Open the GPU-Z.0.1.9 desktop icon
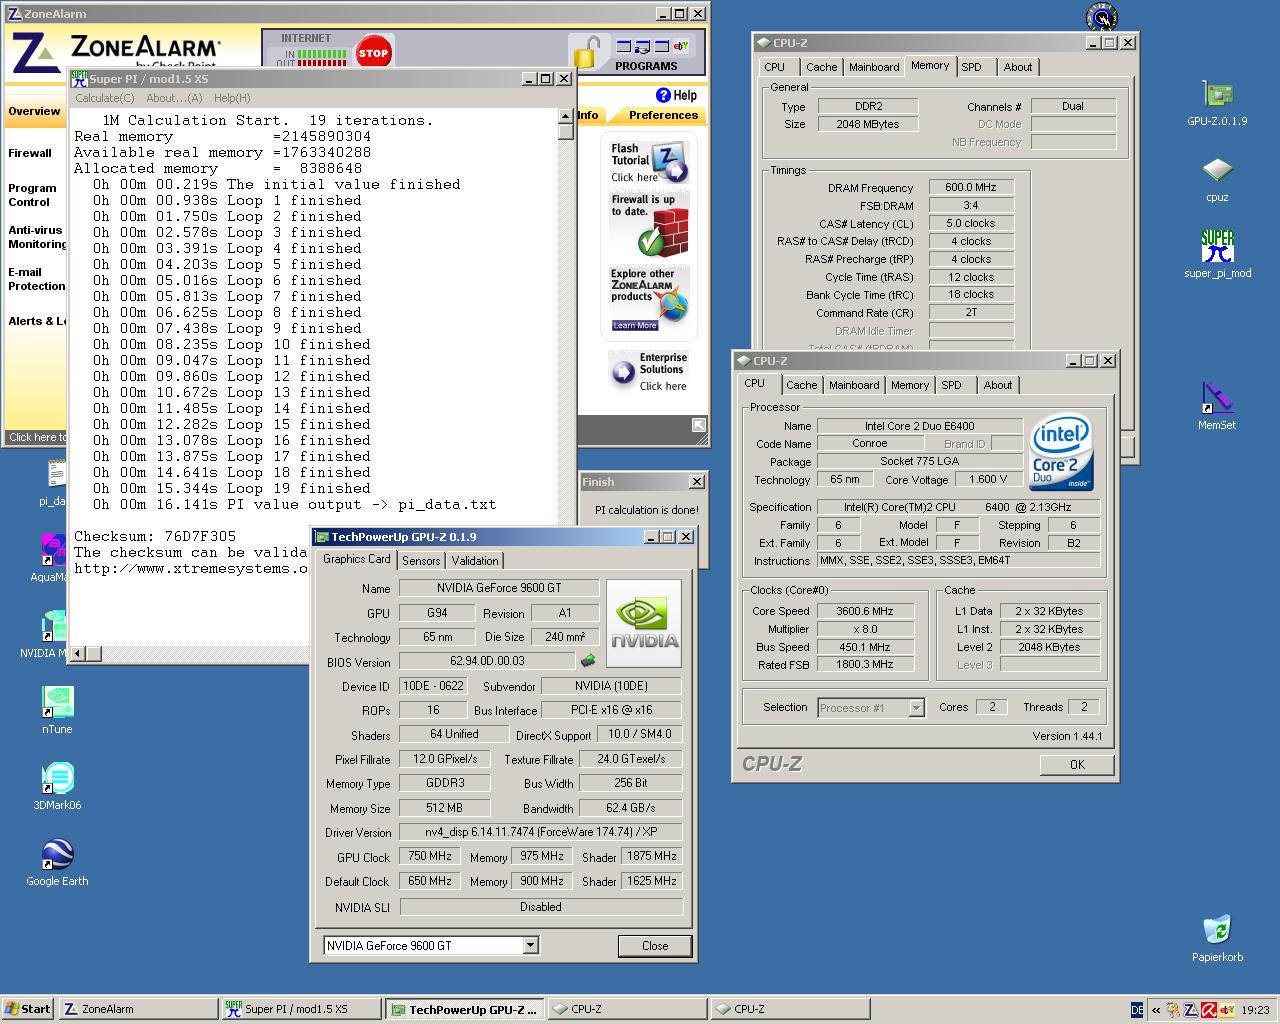The height and width of the screenshot is (1024, 1280). (x=1217, y=96)
